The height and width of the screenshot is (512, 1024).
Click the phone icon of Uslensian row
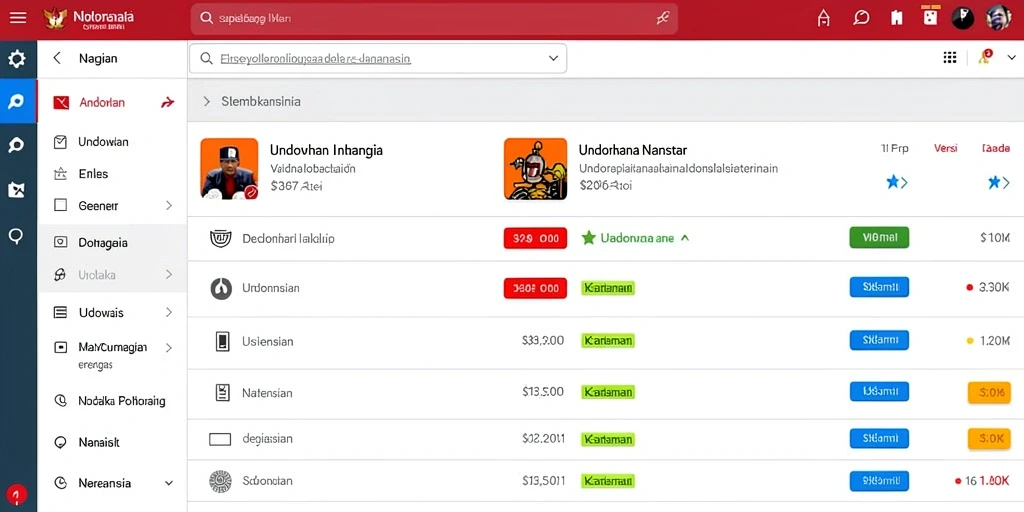pos(222,341)
